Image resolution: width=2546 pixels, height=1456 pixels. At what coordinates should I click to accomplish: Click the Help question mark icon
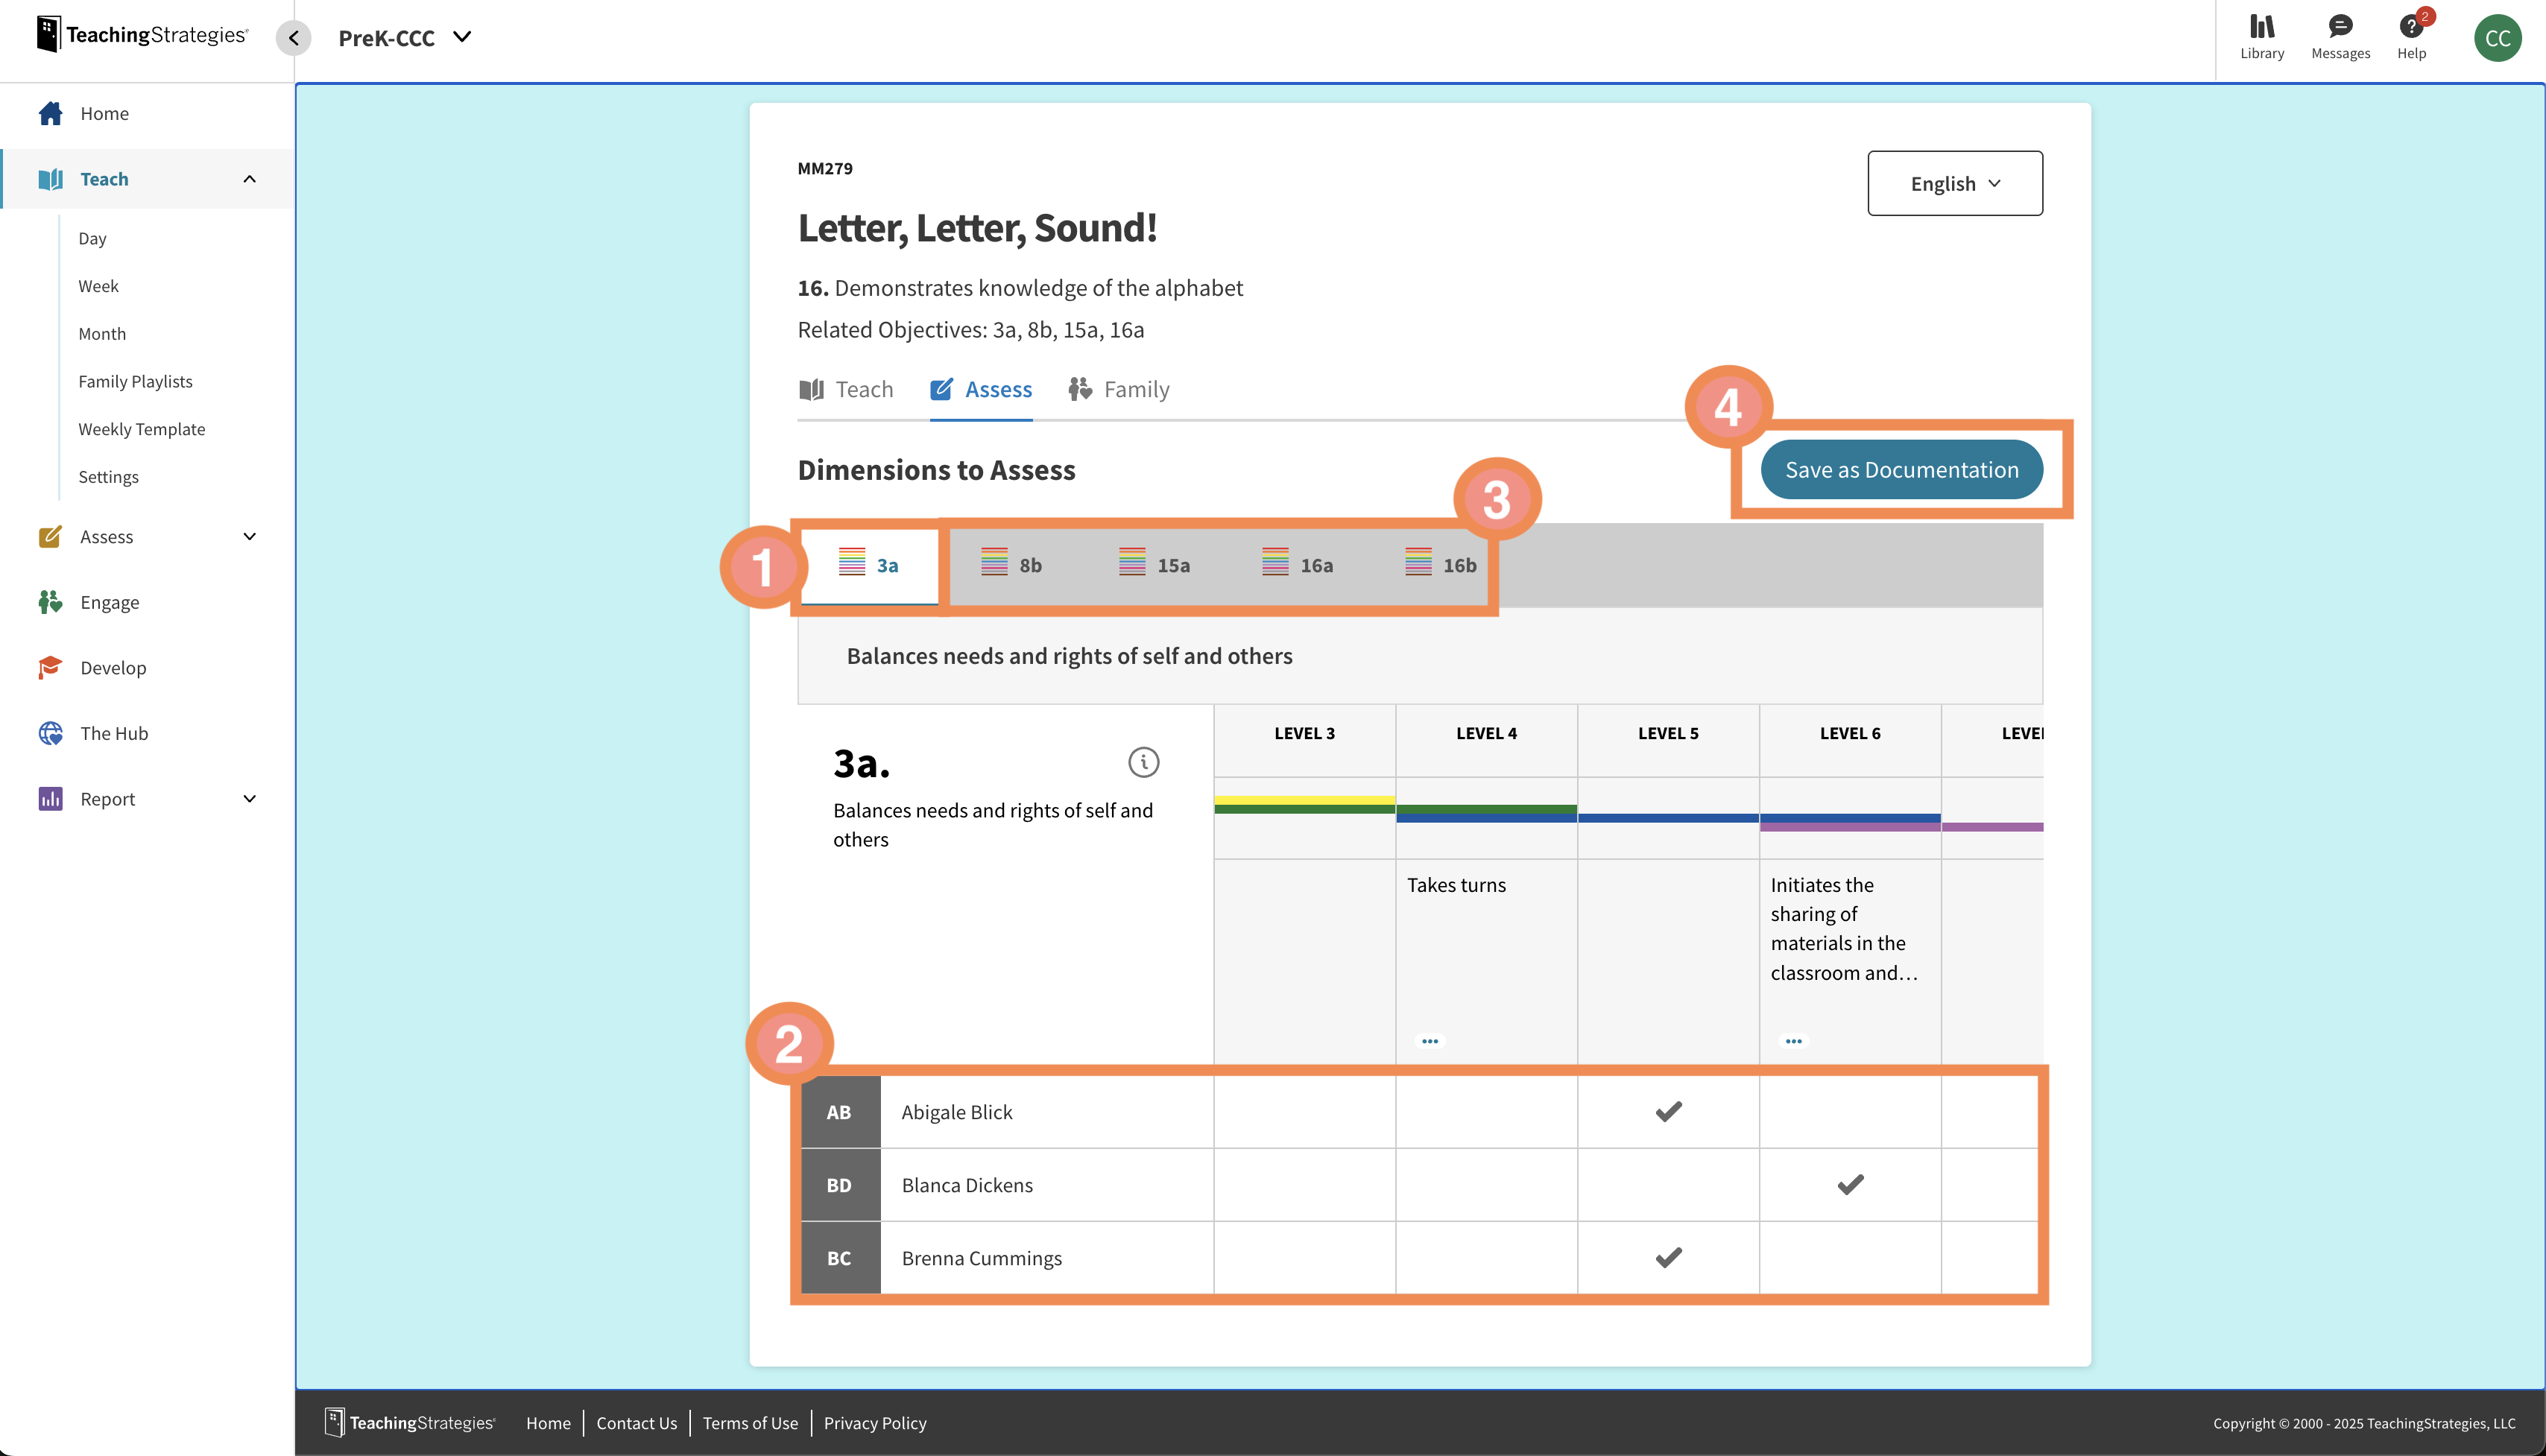(x=2410, y=28)
